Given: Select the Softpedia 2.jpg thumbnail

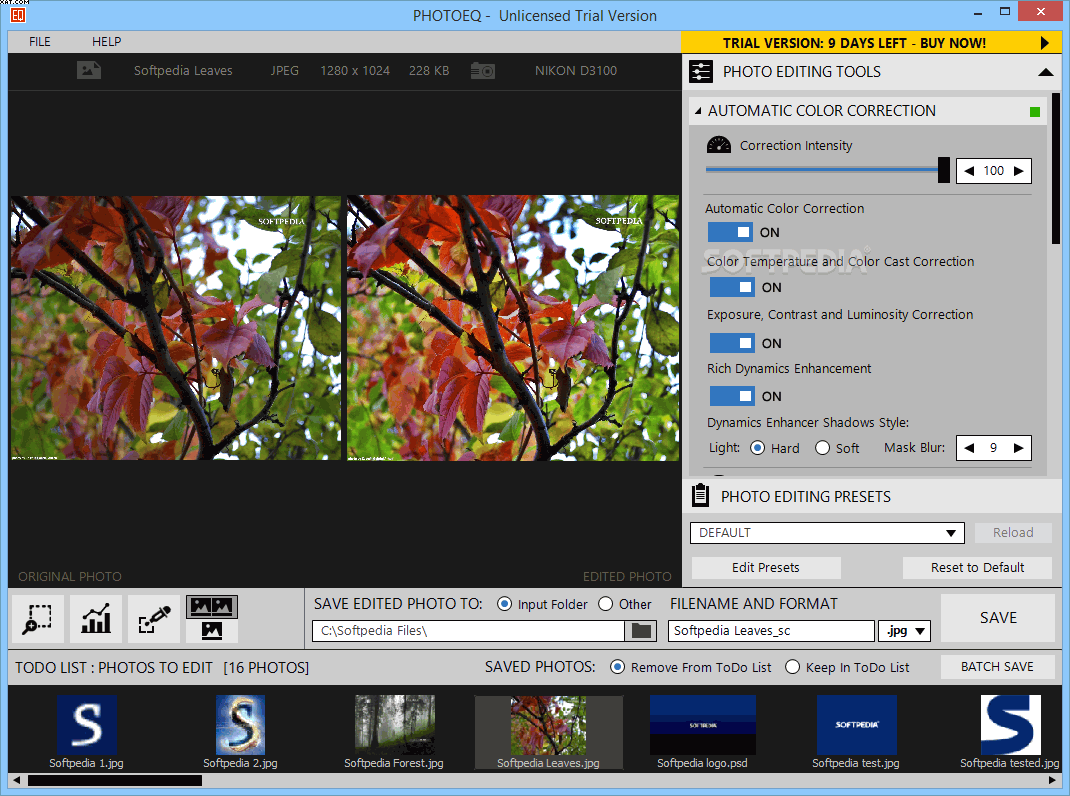Looking at the screenshot, I should tap(240, 732).
